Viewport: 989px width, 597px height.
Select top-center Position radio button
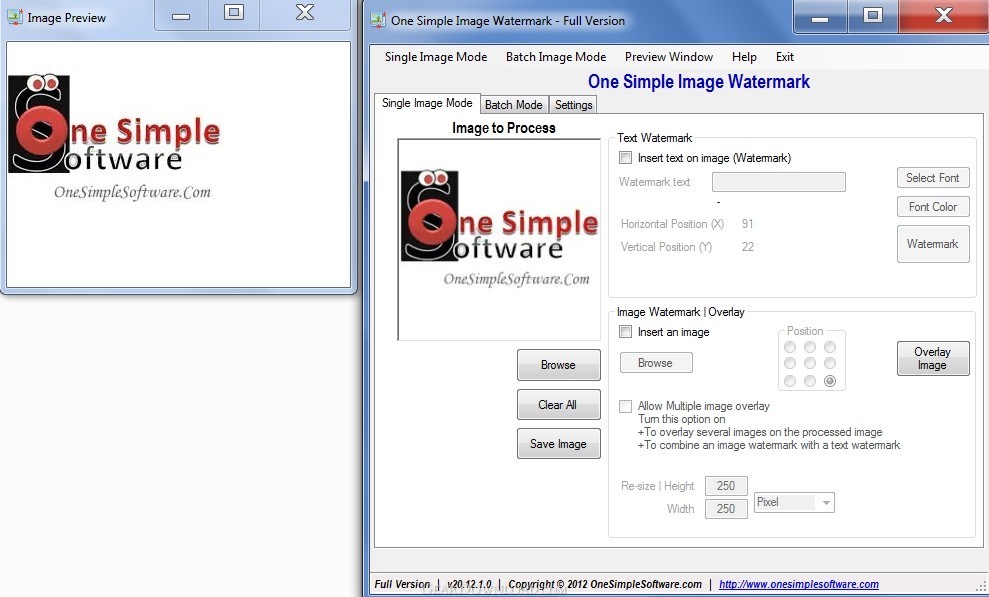point(810,347)
